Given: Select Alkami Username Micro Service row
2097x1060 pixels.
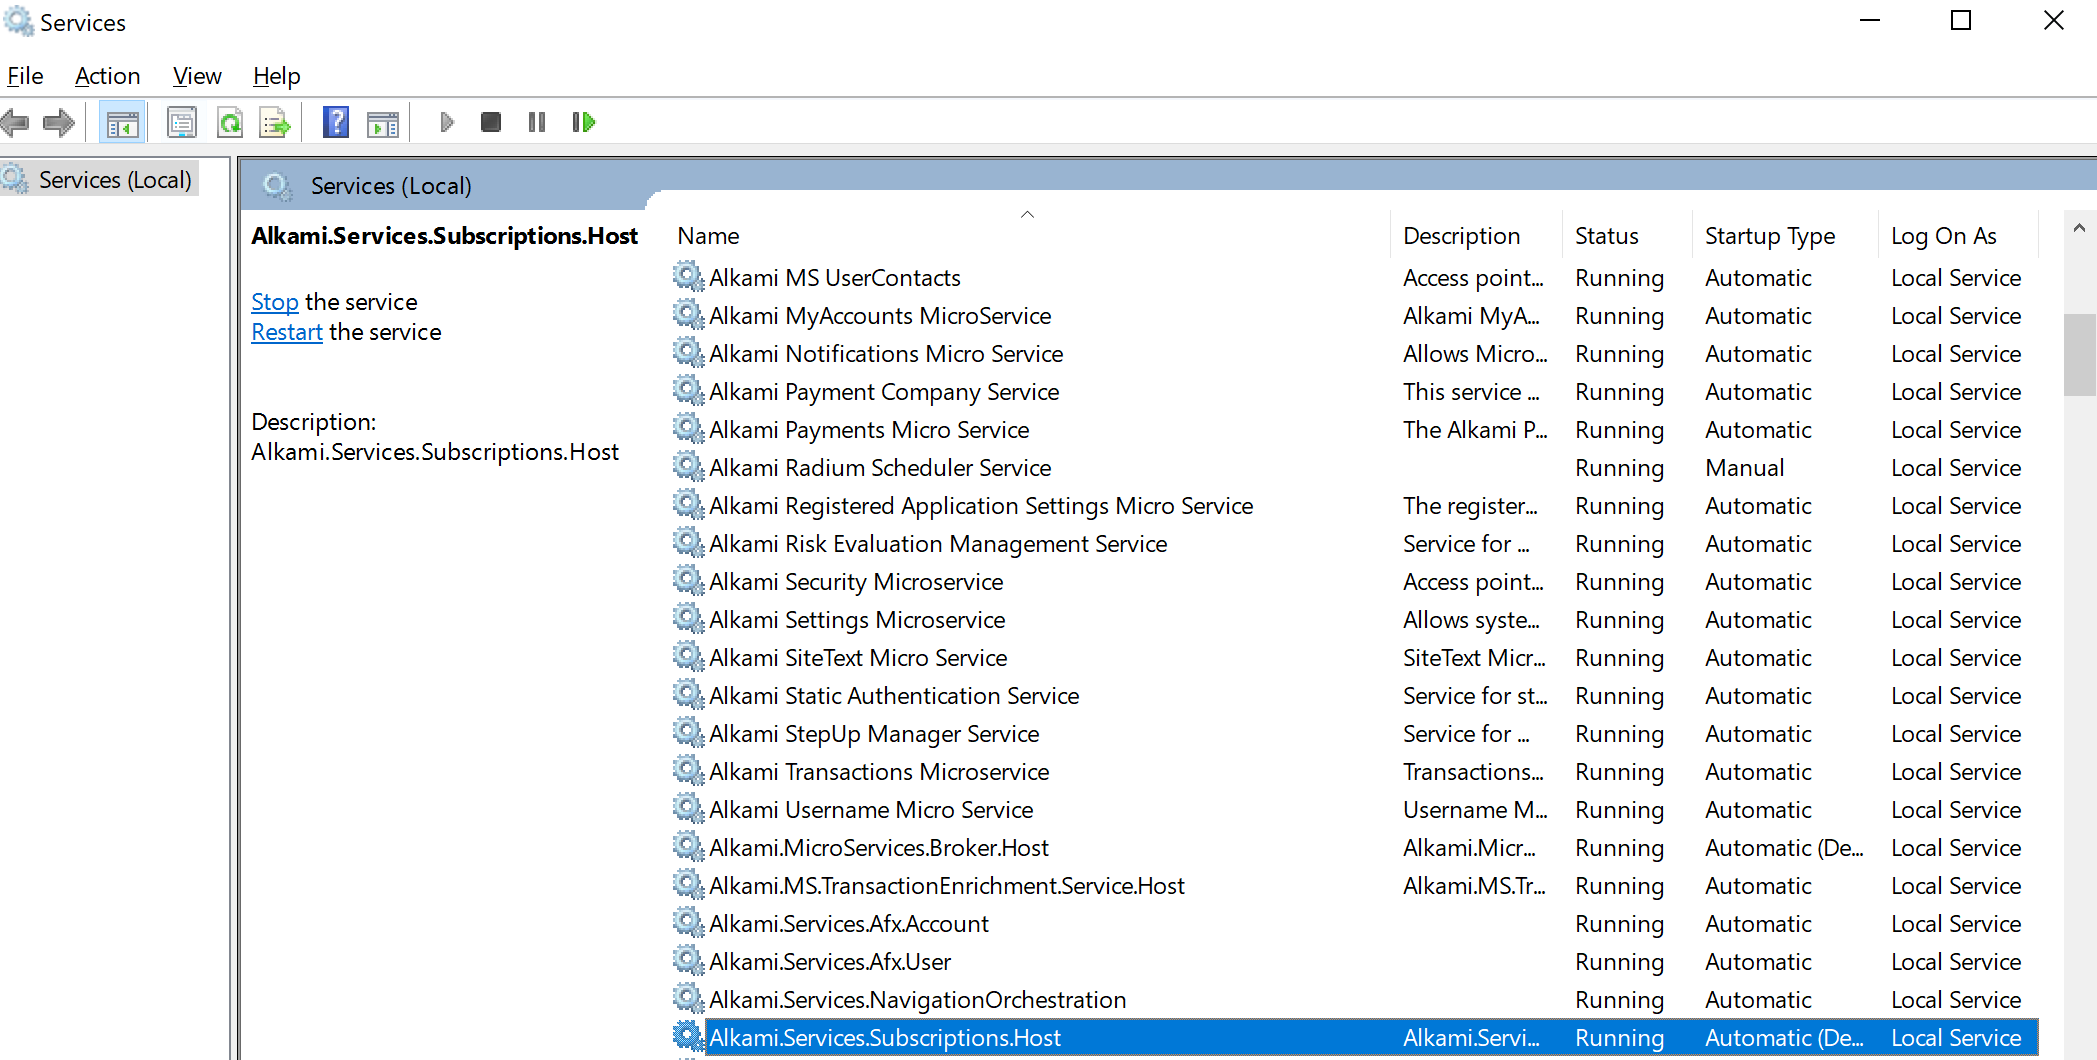Looking at the screenshot, I should click(1355, 810).
